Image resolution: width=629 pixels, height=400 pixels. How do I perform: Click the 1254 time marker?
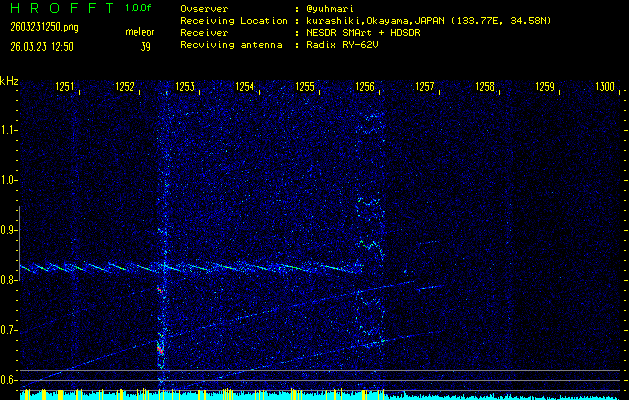point(245,86)
